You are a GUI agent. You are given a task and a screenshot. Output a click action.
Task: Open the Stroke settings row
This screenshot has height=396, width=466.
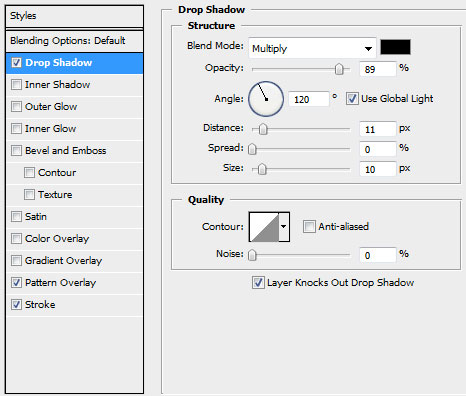pyautogui.click(x=74, y=305)
